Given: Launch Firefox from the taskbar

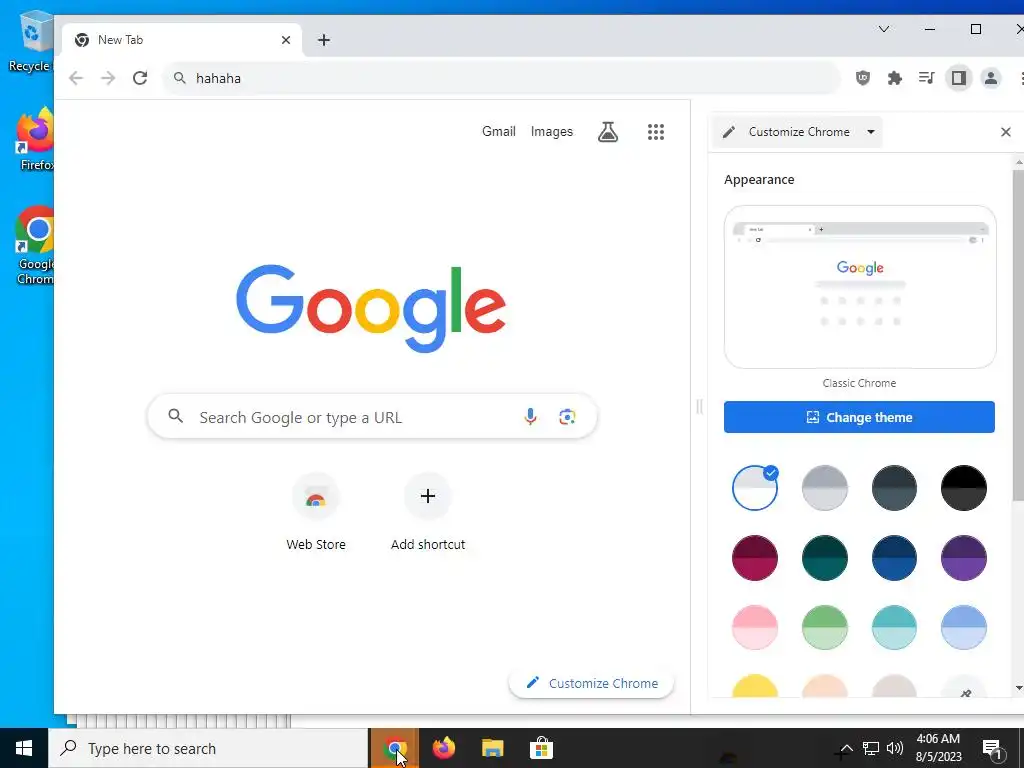Looking at the screenshot, I should tap(444, 748).
